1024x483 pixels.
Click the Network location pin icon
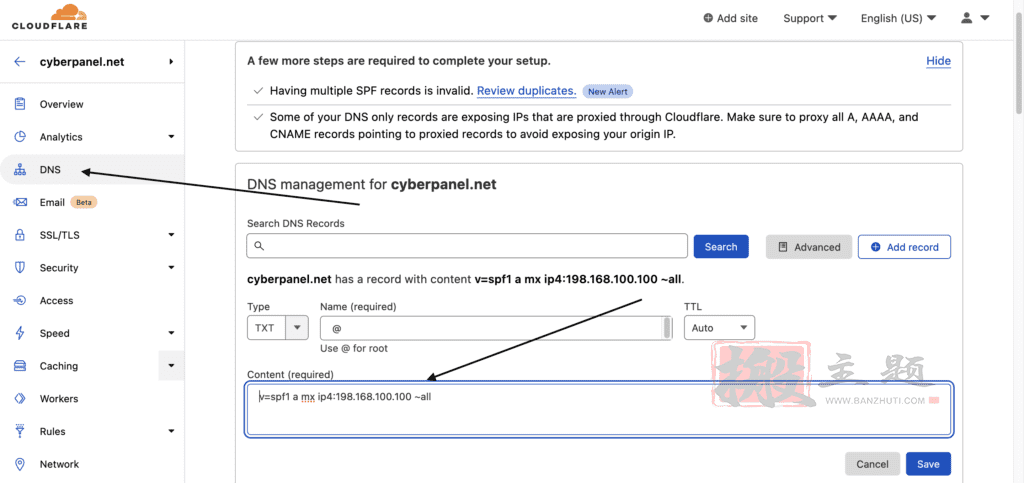[x=20, y=464]
